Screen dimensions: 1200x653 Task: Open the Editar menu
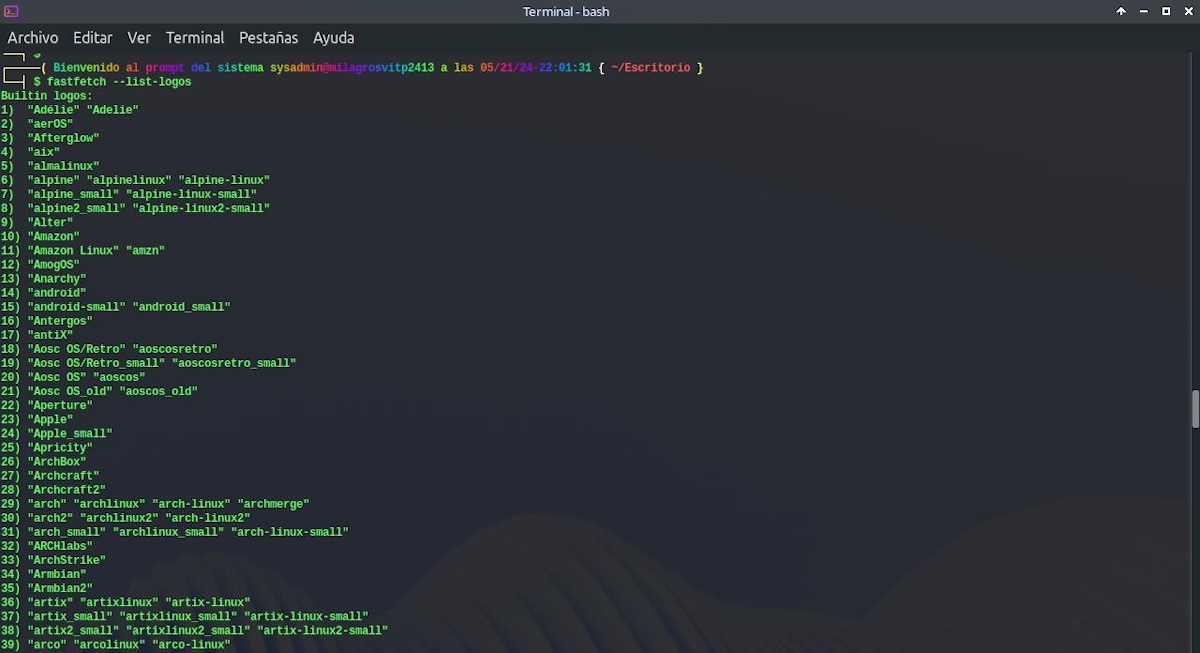pos(92,37)
